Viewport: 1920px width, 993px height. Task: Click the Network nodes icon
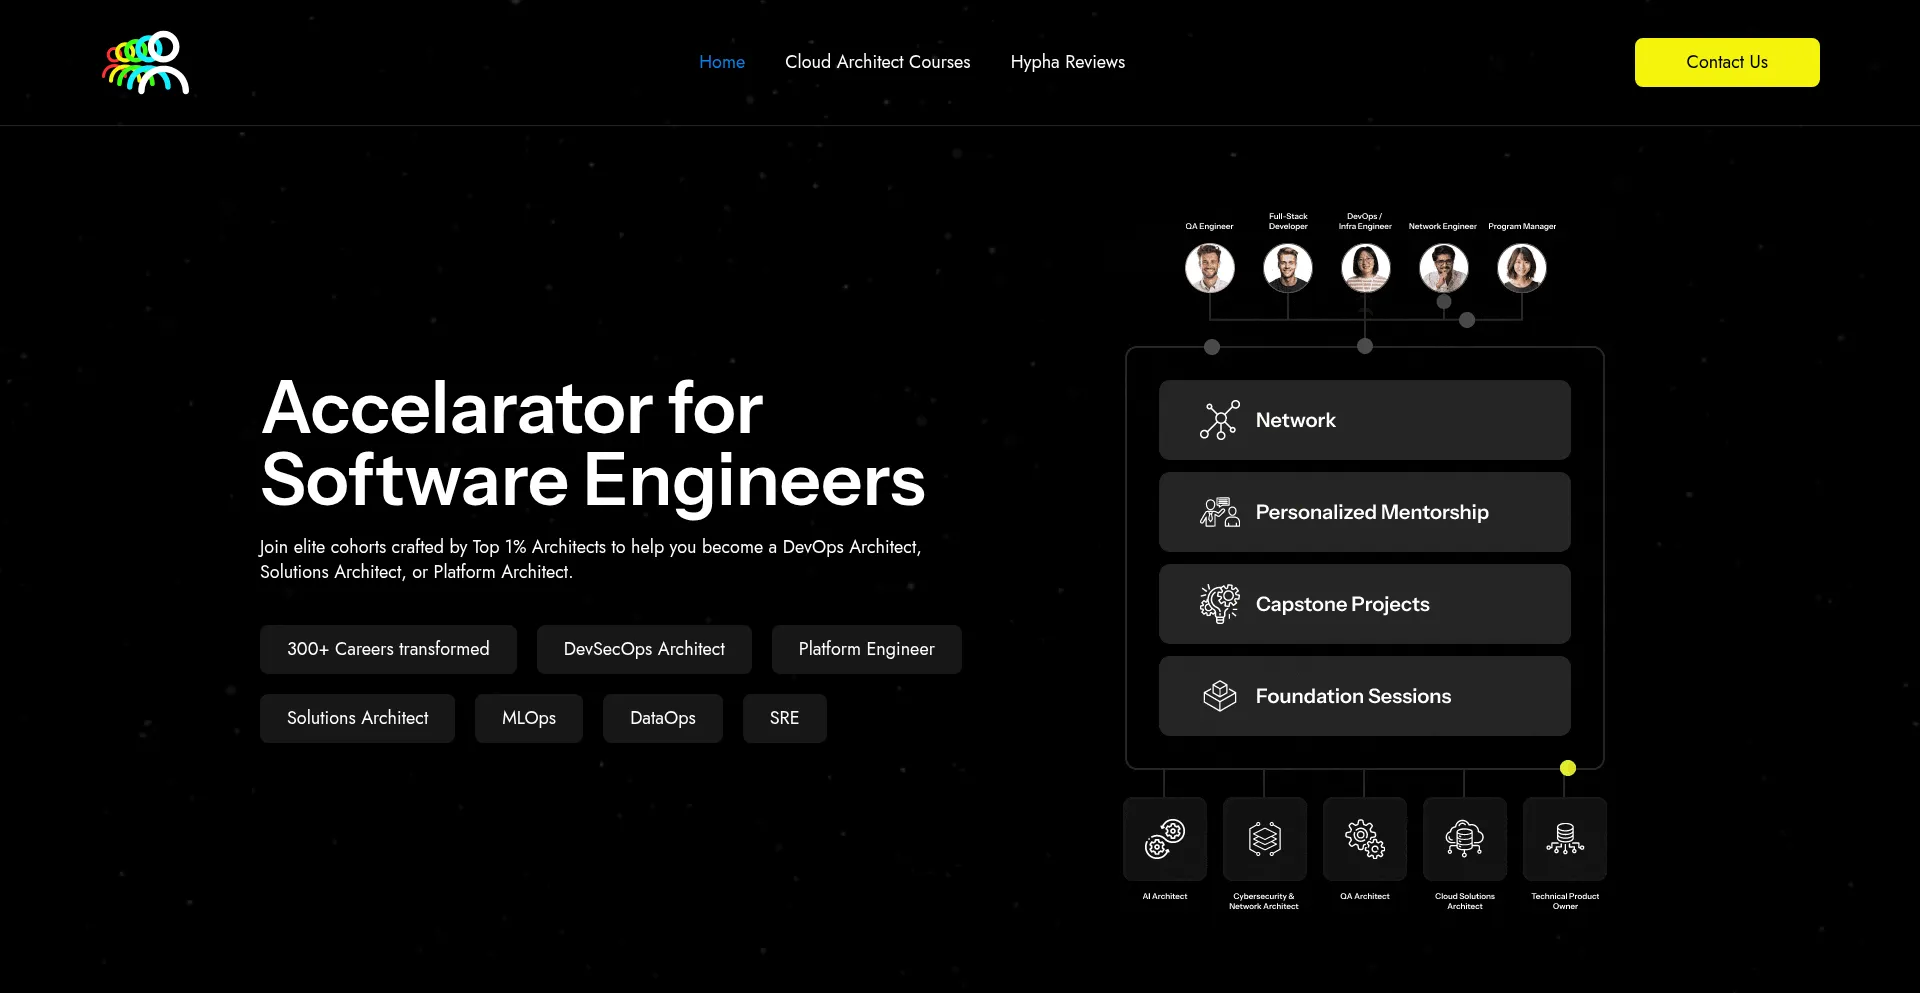1219,420
